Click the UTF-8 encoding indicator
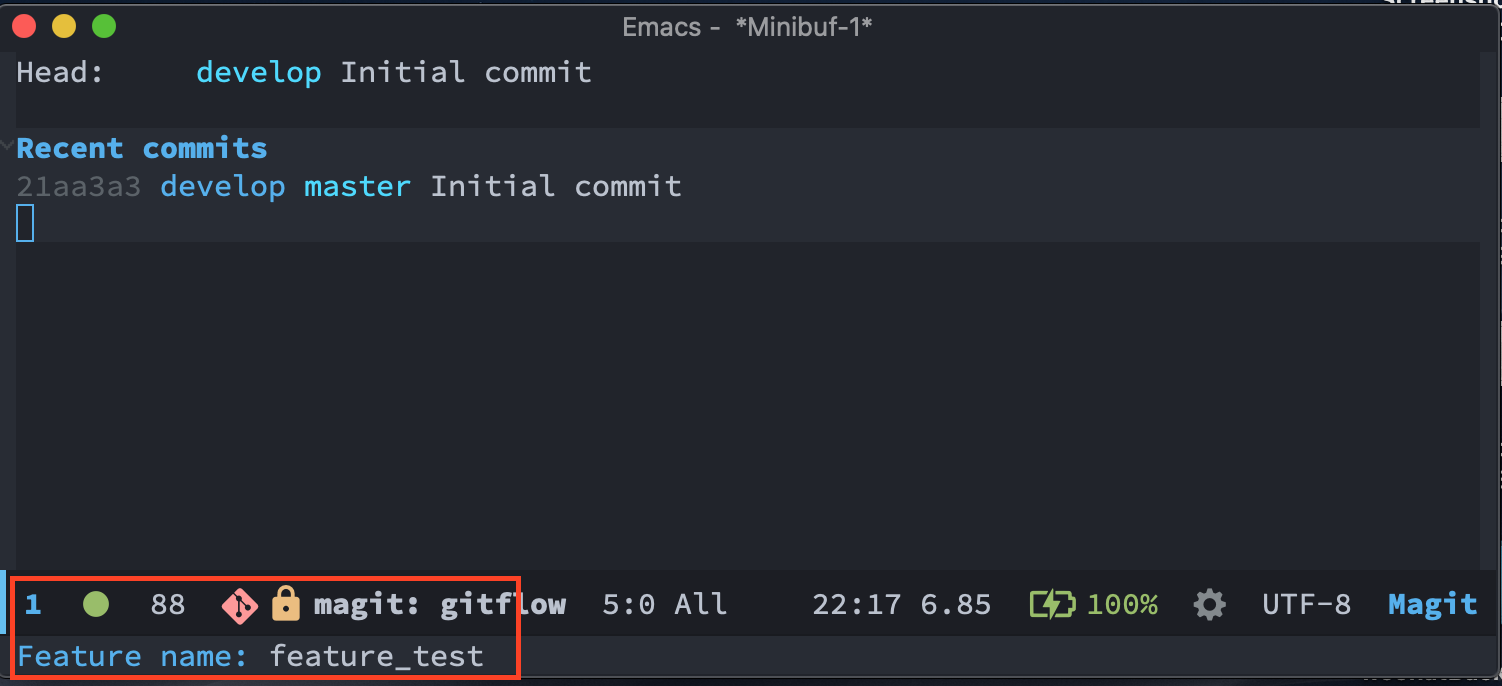 point(1306,604)
